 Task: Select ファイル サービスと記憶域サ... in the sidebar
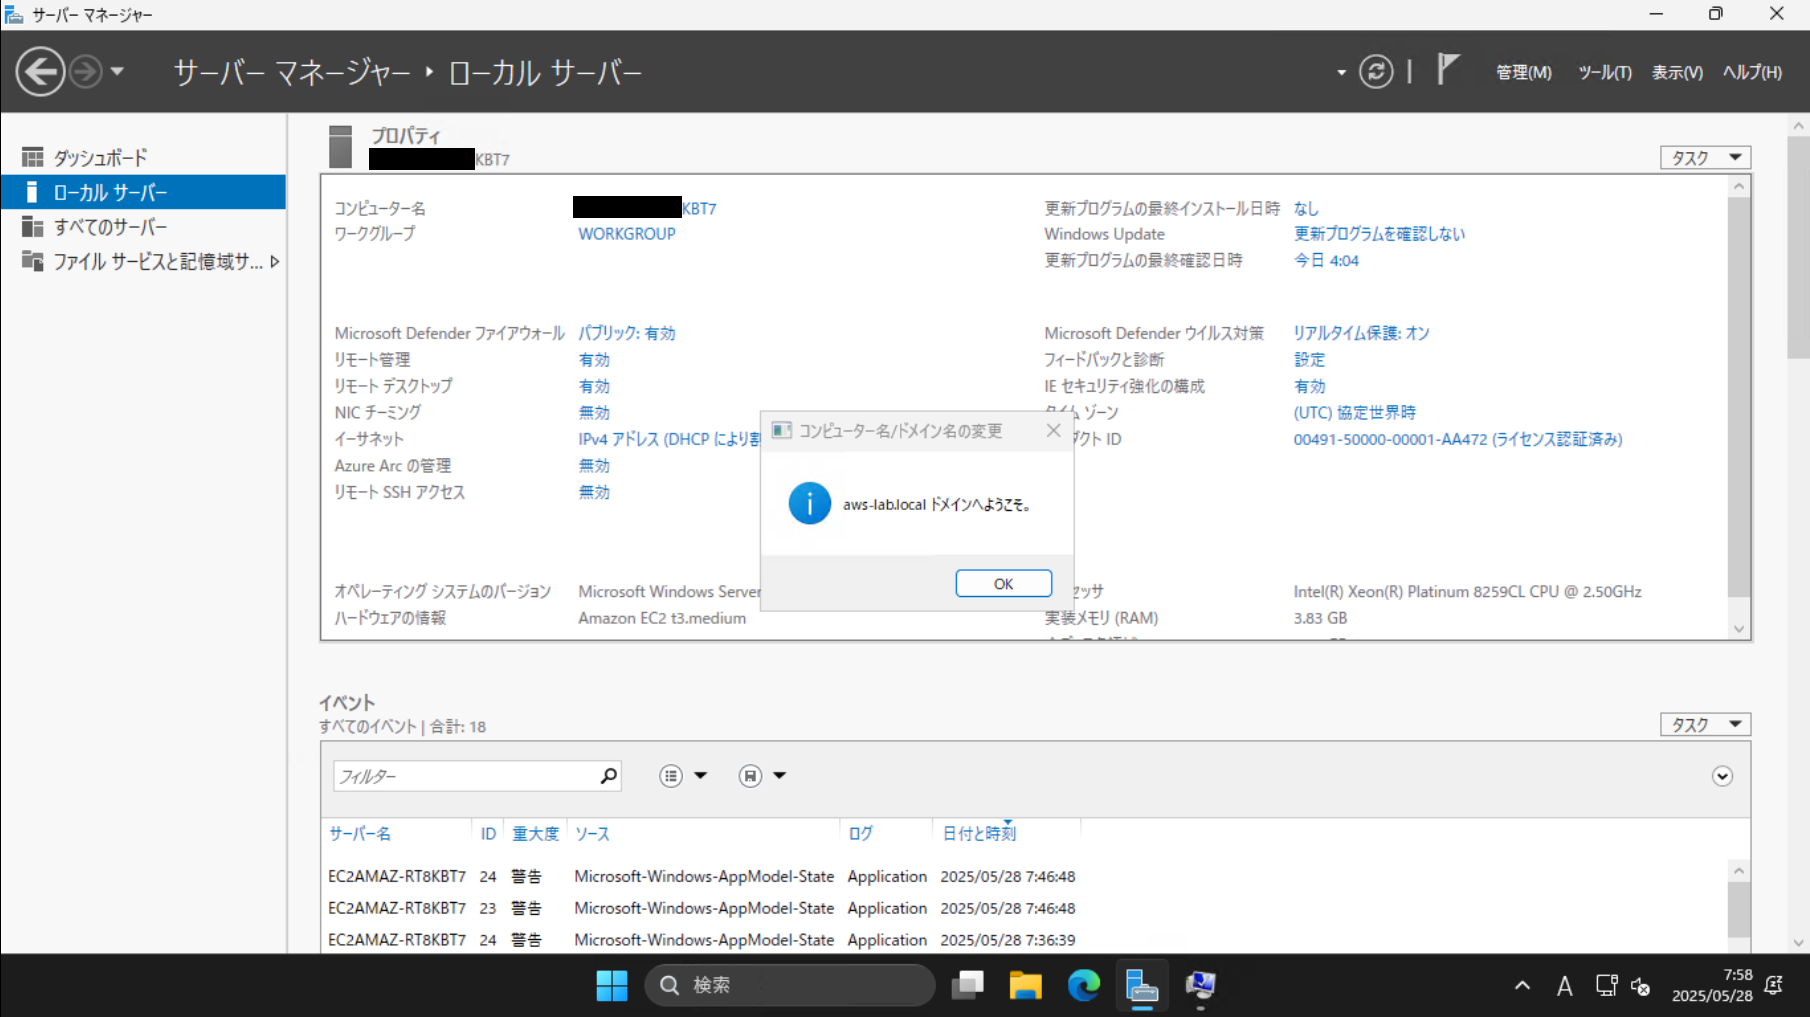[143, 261]
